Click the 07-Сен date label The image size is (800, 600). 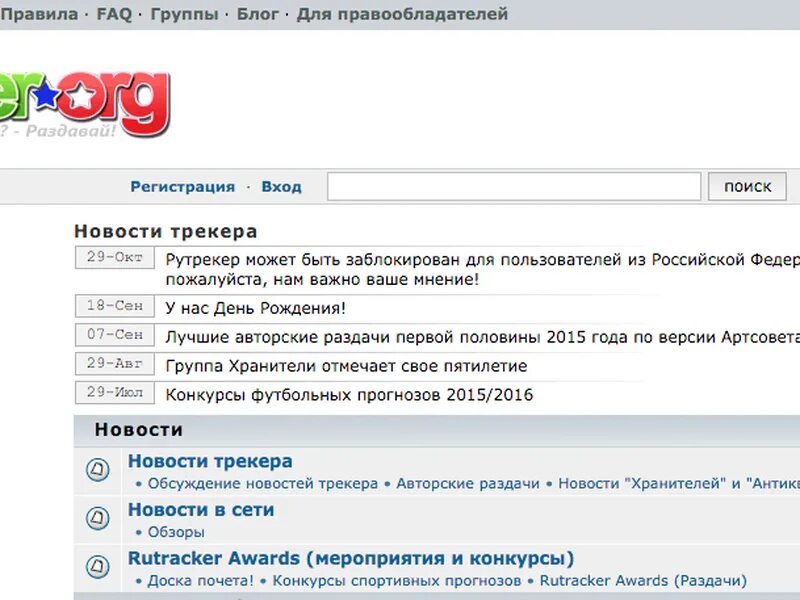pos(115,335)
